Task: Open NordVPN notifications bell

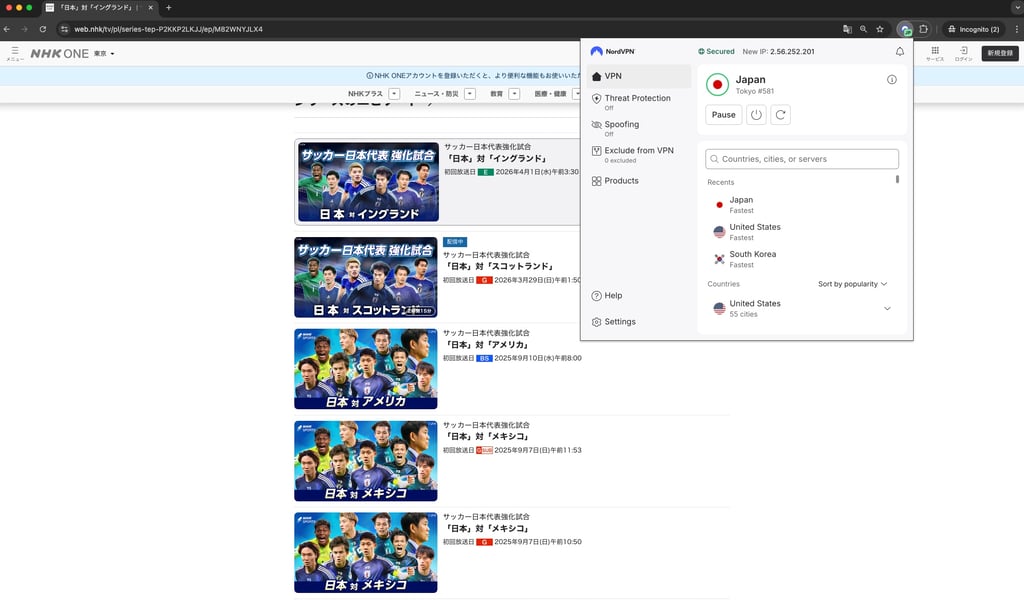Action: coord(899,52)
